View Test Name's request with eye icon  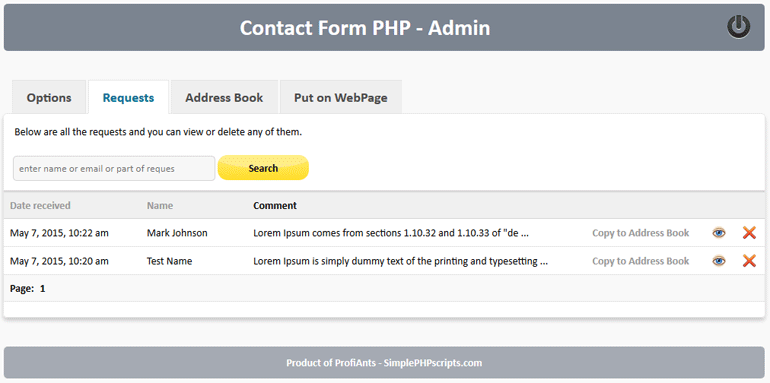[719, 261]
